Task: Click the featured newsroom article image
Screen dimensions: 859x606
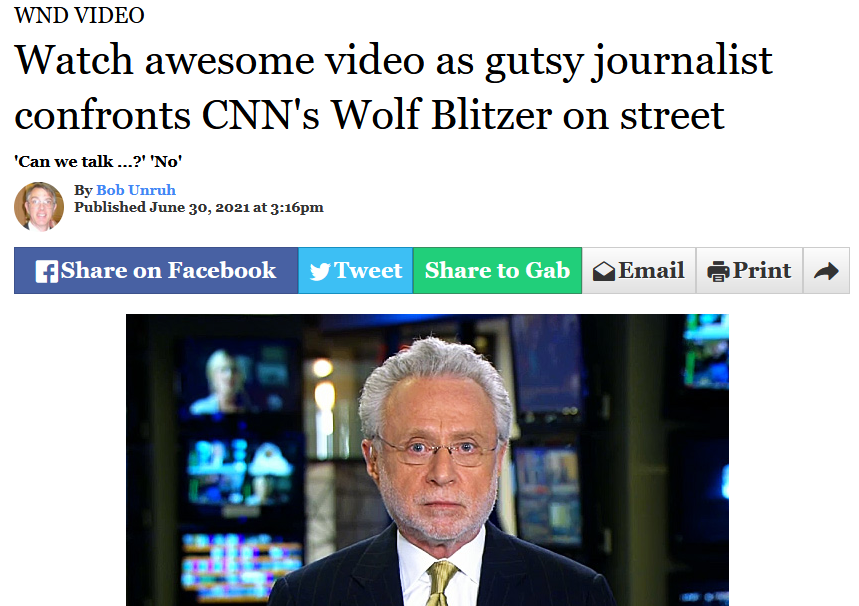Action: [427, 460]
